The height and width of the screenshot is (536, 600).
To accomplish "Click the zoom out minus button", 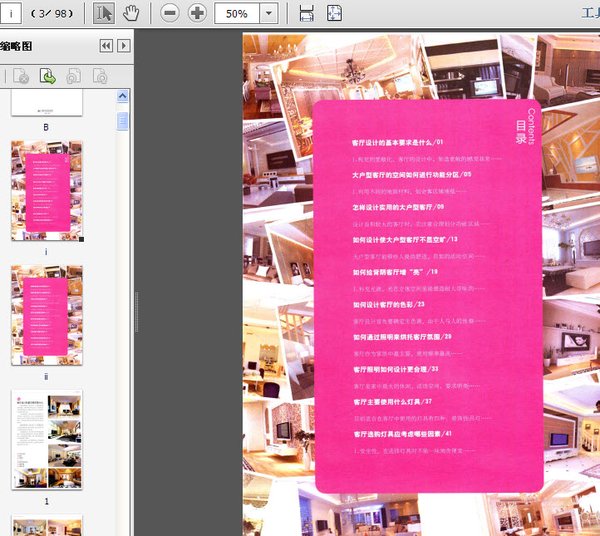I will point(170,14).
